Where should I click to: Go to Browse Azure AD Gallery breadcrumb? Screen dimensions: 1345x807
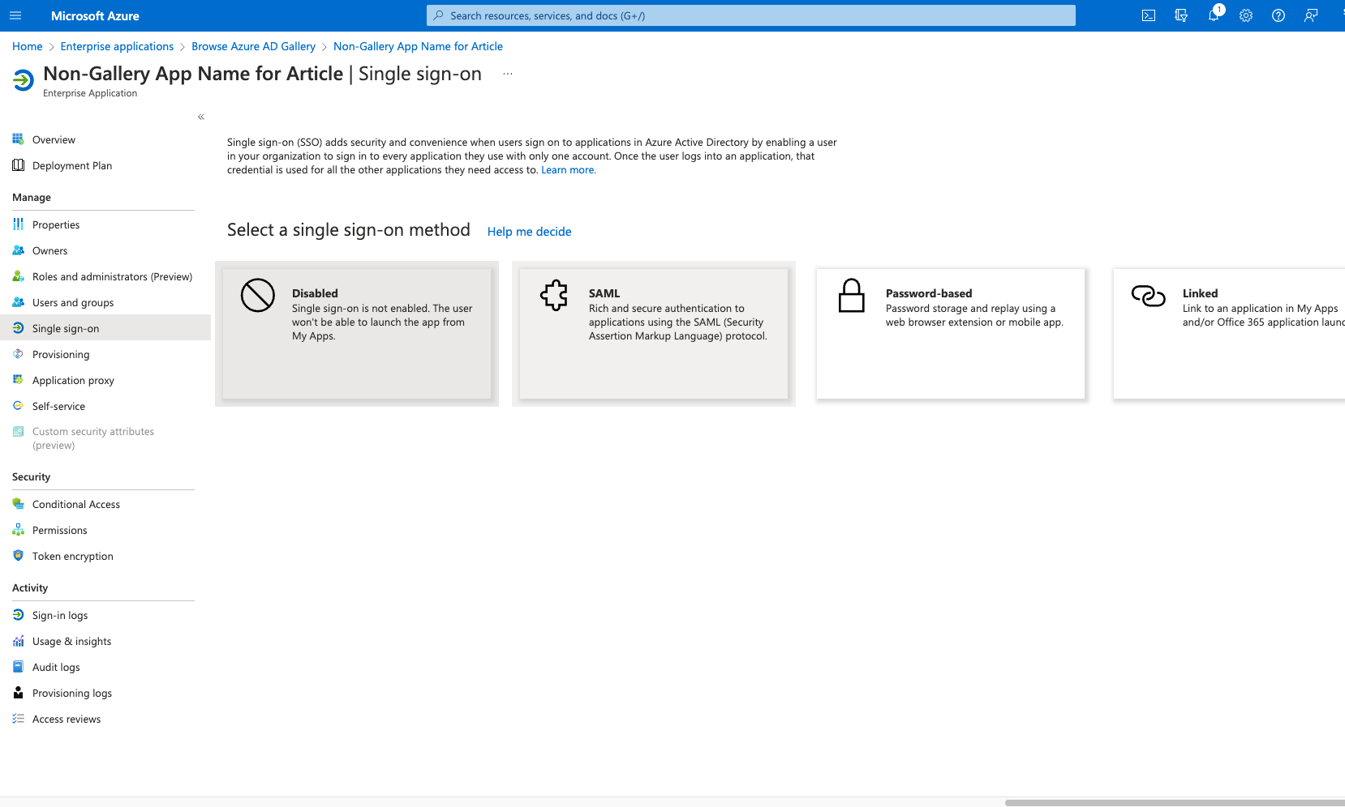pos(253,46)
